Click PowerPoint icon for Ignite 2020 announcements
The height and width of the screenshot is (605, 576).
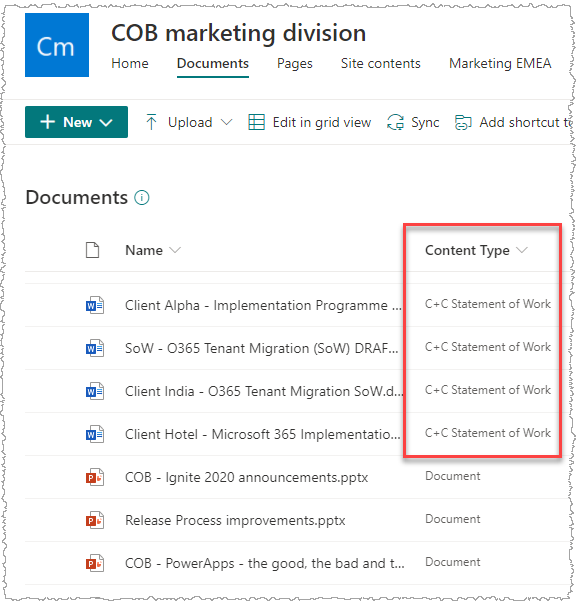click(x=95, y=477)
